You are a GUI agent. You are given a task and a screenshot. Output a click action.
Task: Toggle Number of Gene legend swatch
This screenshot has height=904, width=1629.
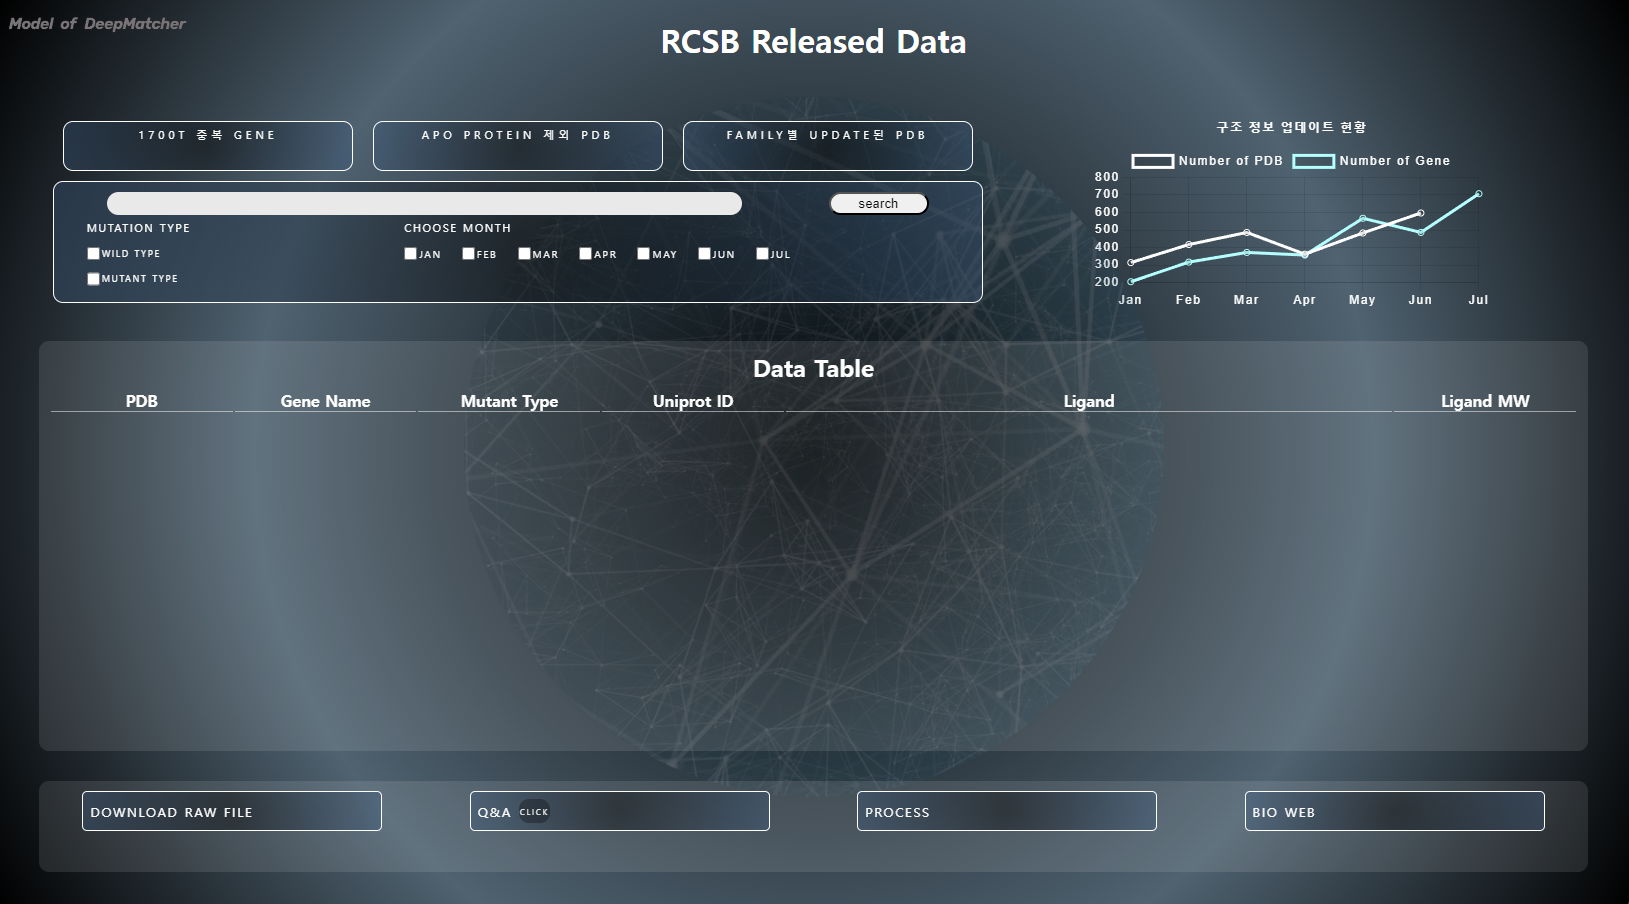pos(1313,161)
